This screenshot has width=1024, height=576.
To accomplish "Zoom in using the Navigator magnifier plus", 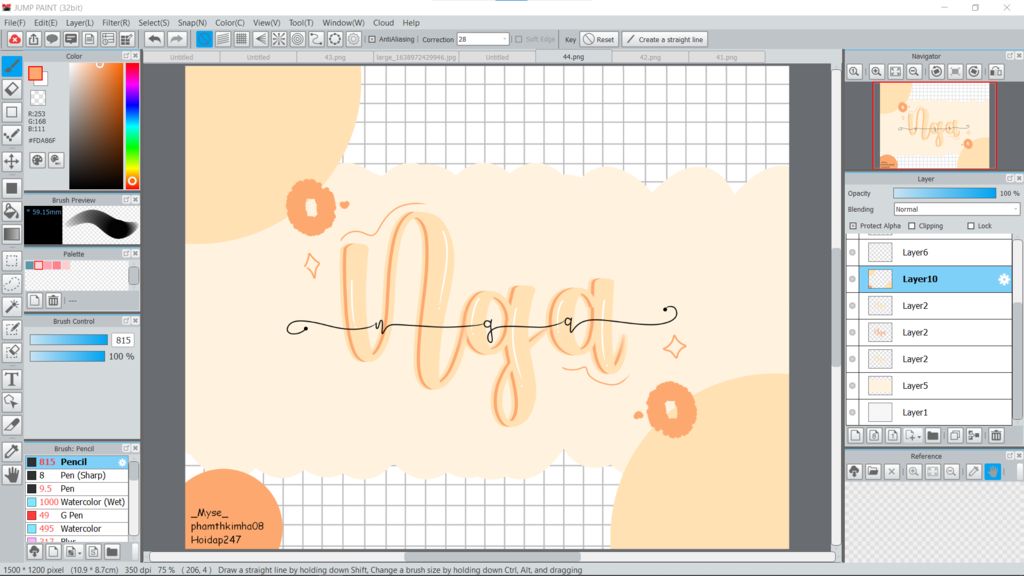I will (876, 72).
